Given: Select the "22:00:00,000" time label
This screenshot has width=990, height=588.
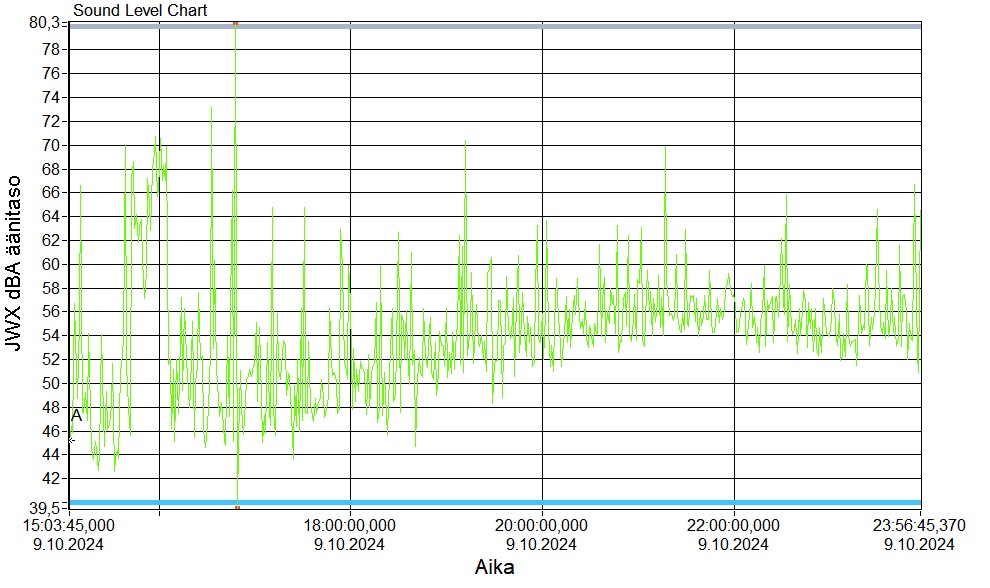Looking at the screenshot, I should (733, 525).
